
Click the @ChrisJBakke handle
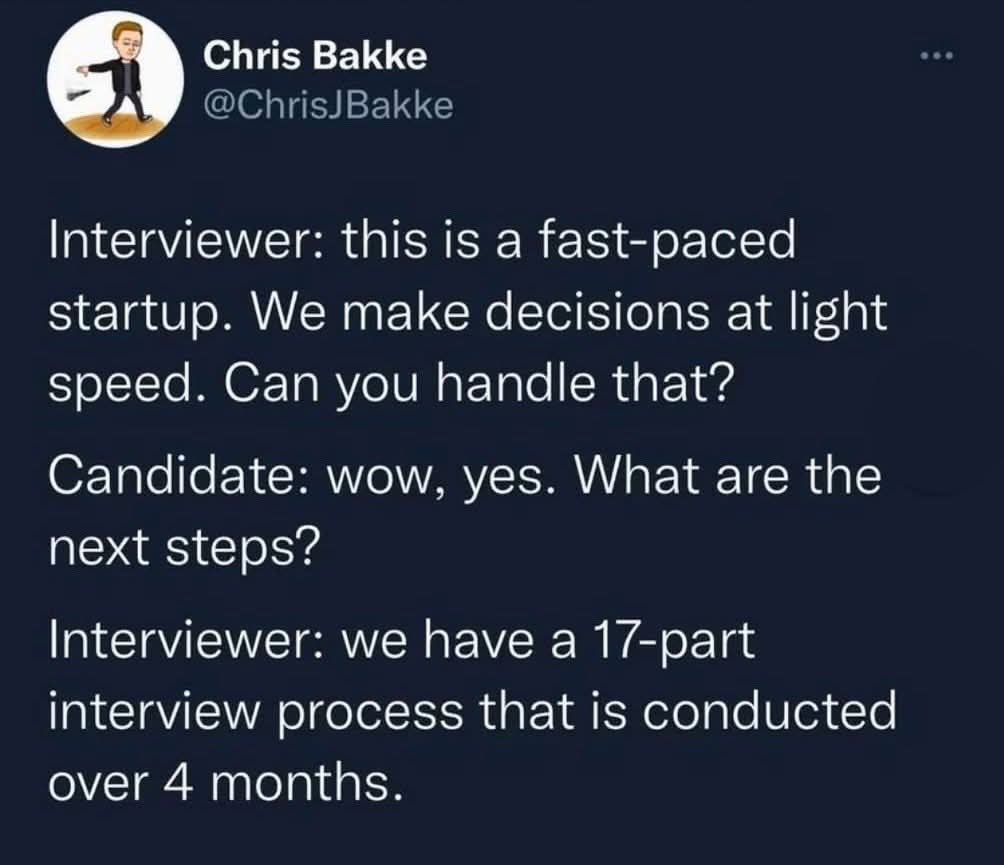tap(328, 103)
